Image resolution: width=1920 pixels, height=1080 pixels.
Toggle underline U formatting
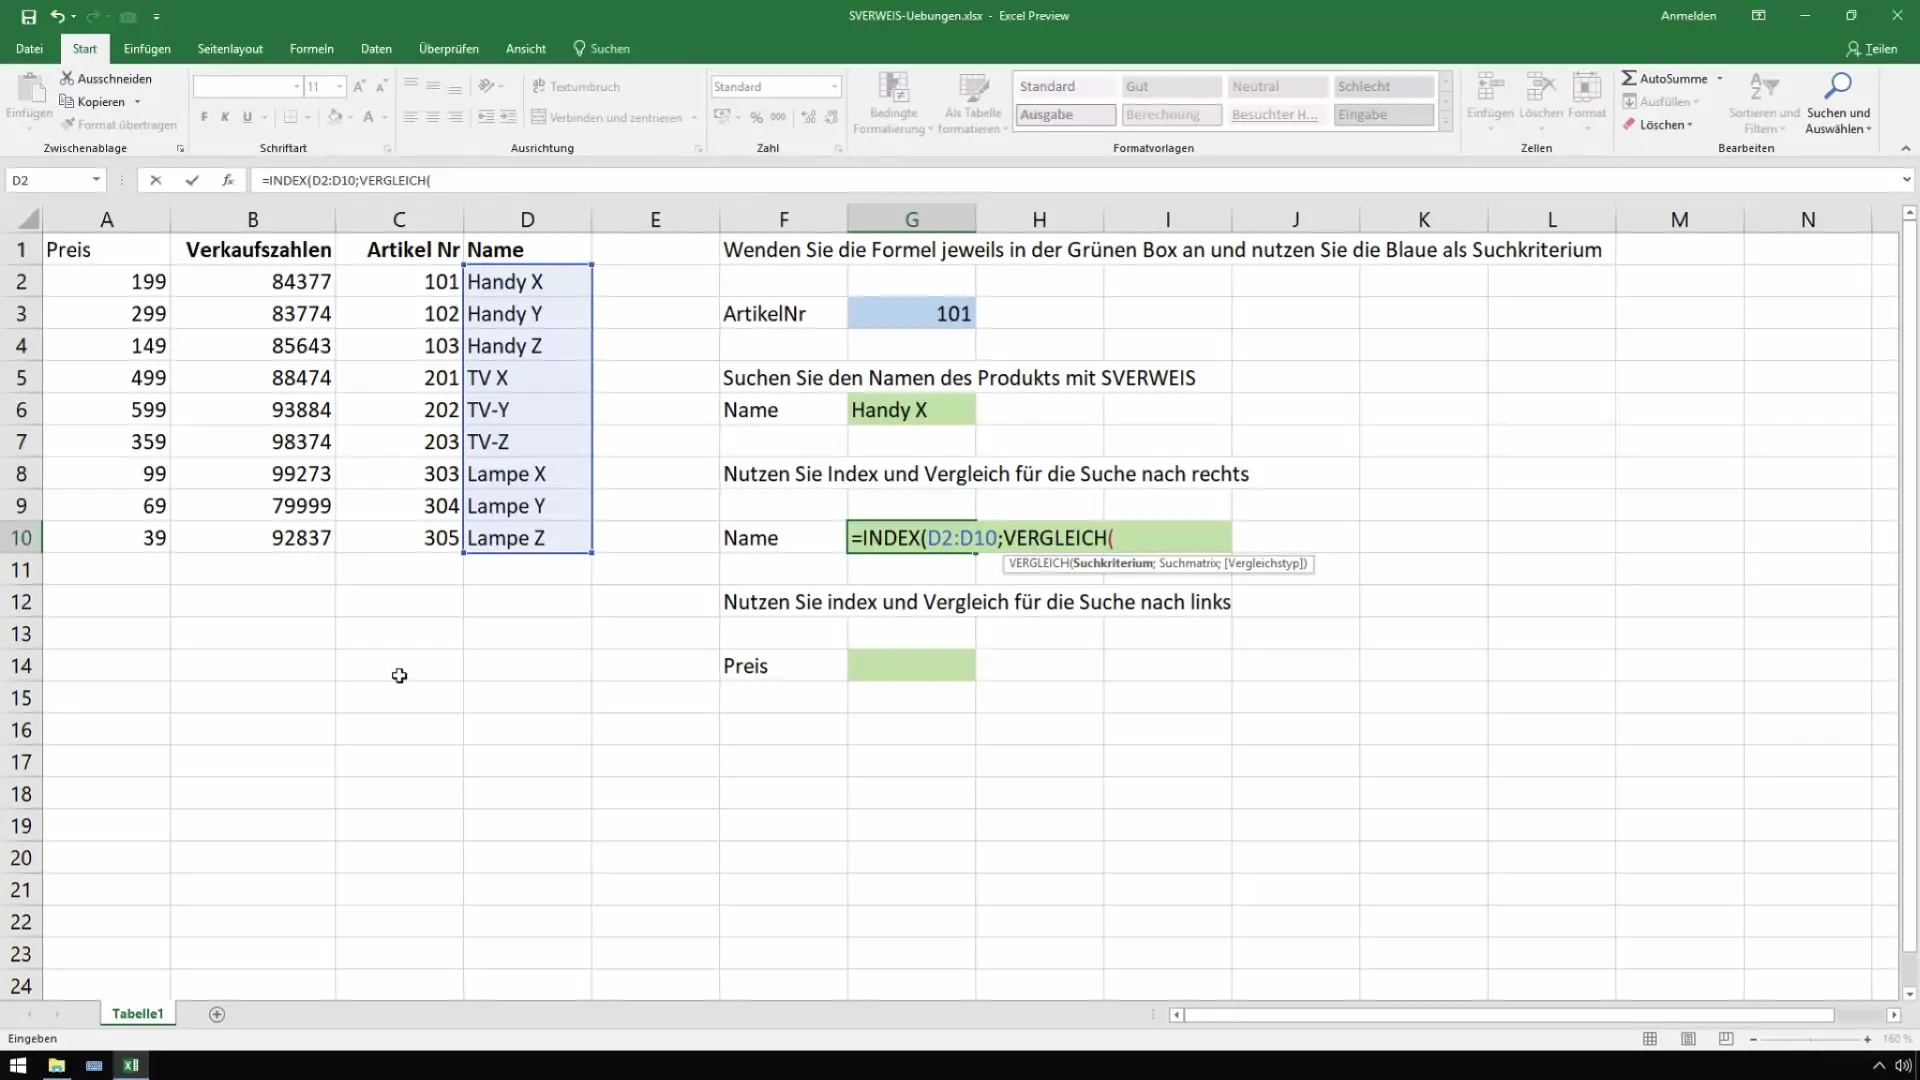(x=247, y=117)
